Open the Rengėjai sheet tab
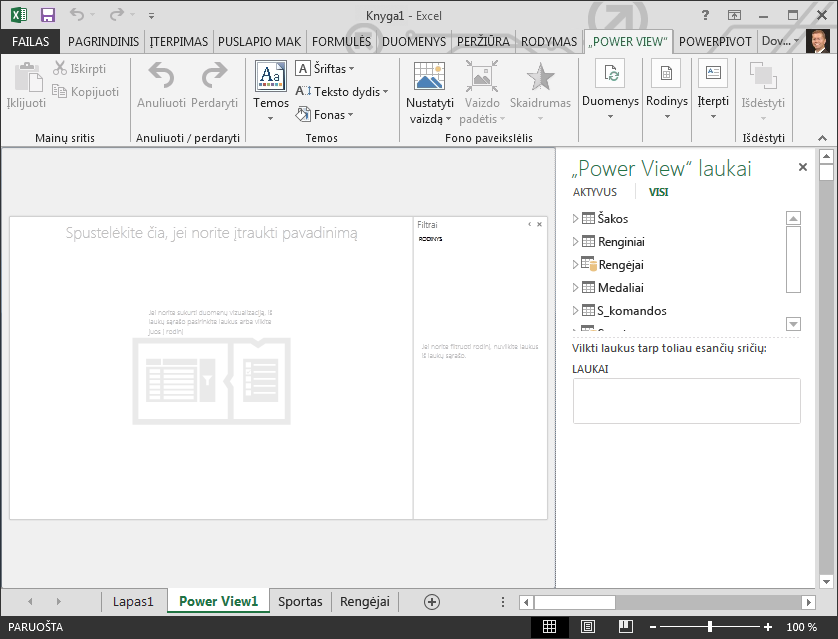 [x=364, y=602]
